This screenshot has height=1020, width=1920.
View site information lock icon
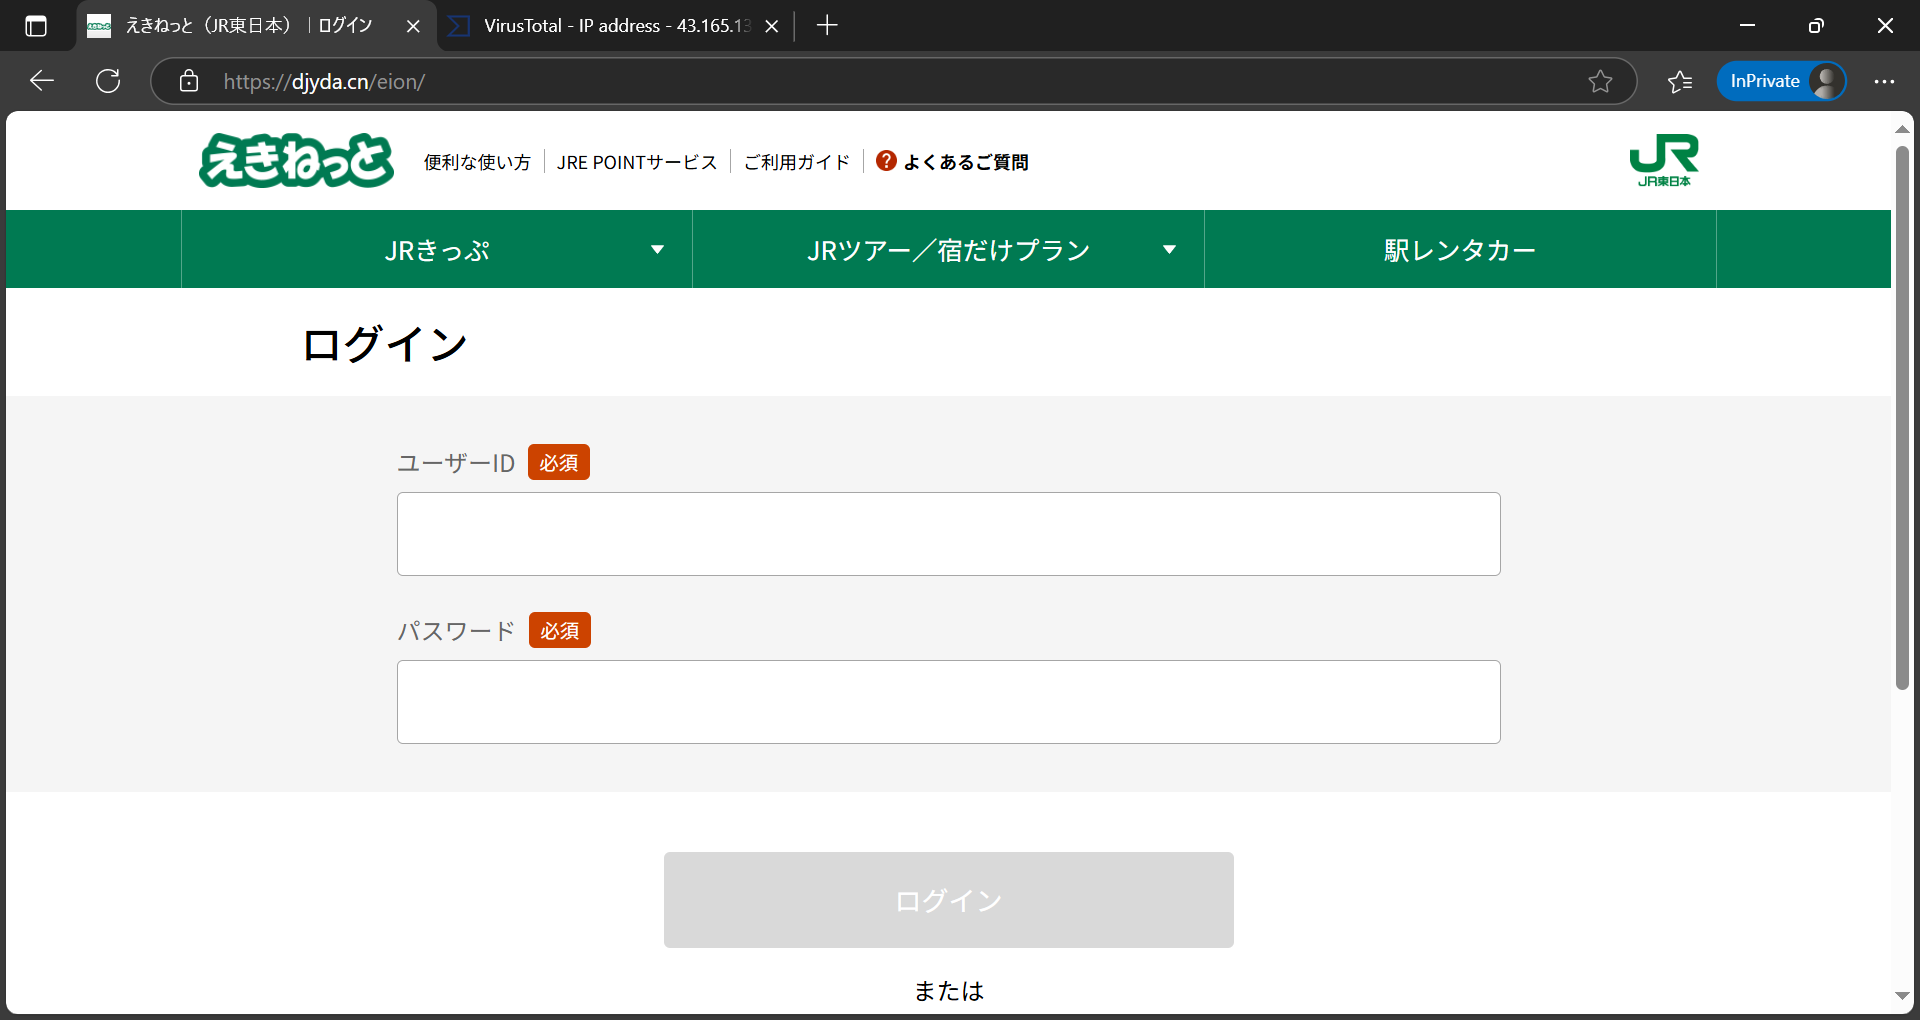coord(189,81)
